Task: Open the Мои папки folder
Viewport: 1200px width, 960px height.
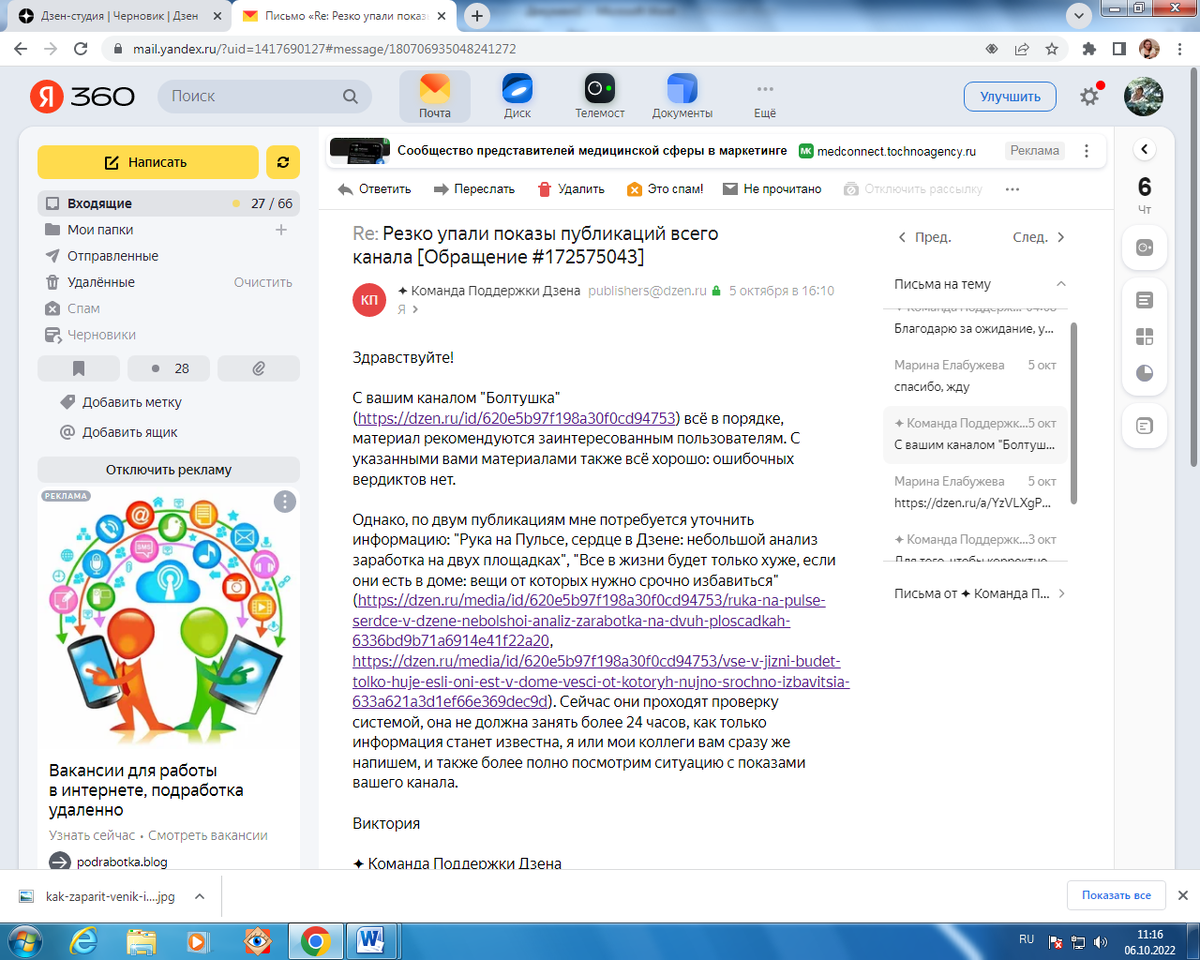Action: pos(100,230)
